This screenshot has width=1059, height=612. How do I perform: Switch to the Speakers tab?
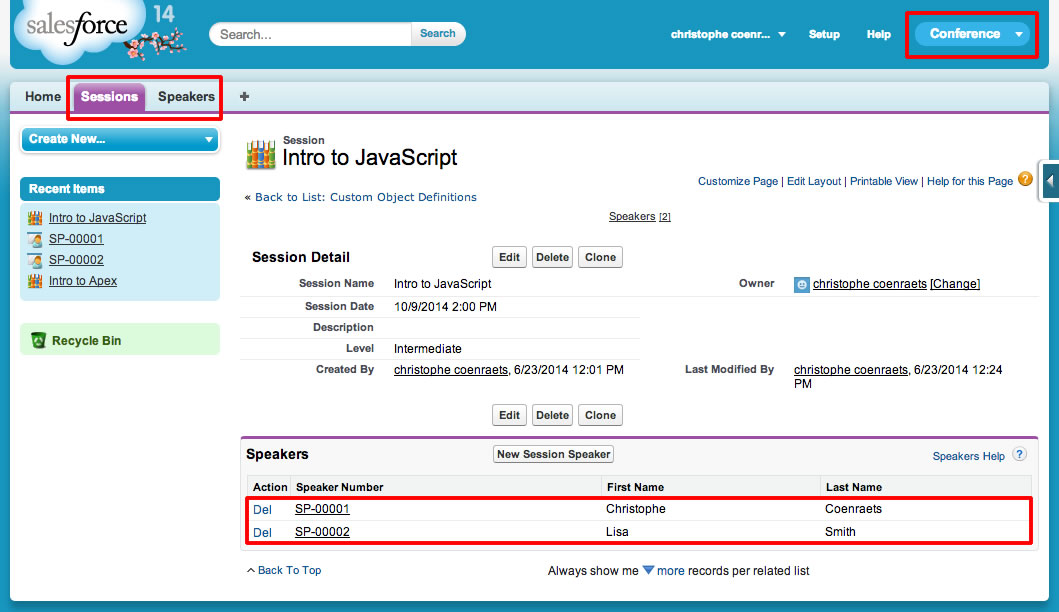click(x=186, y=97)
